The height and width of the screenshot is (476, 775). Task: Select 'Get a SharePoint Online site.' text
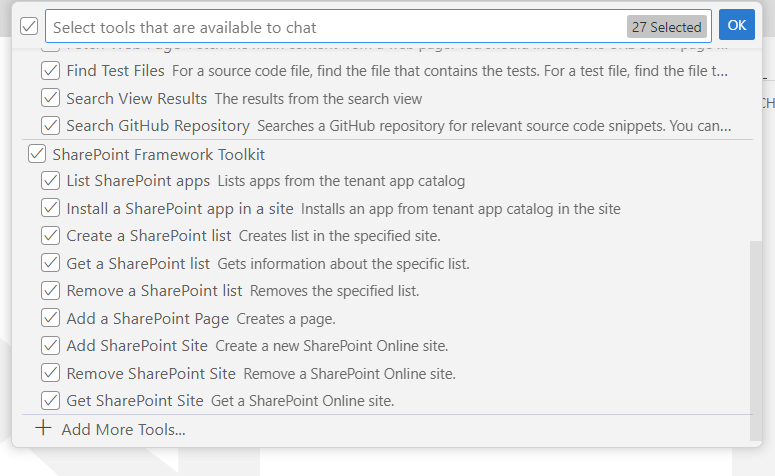coord(302,401)
